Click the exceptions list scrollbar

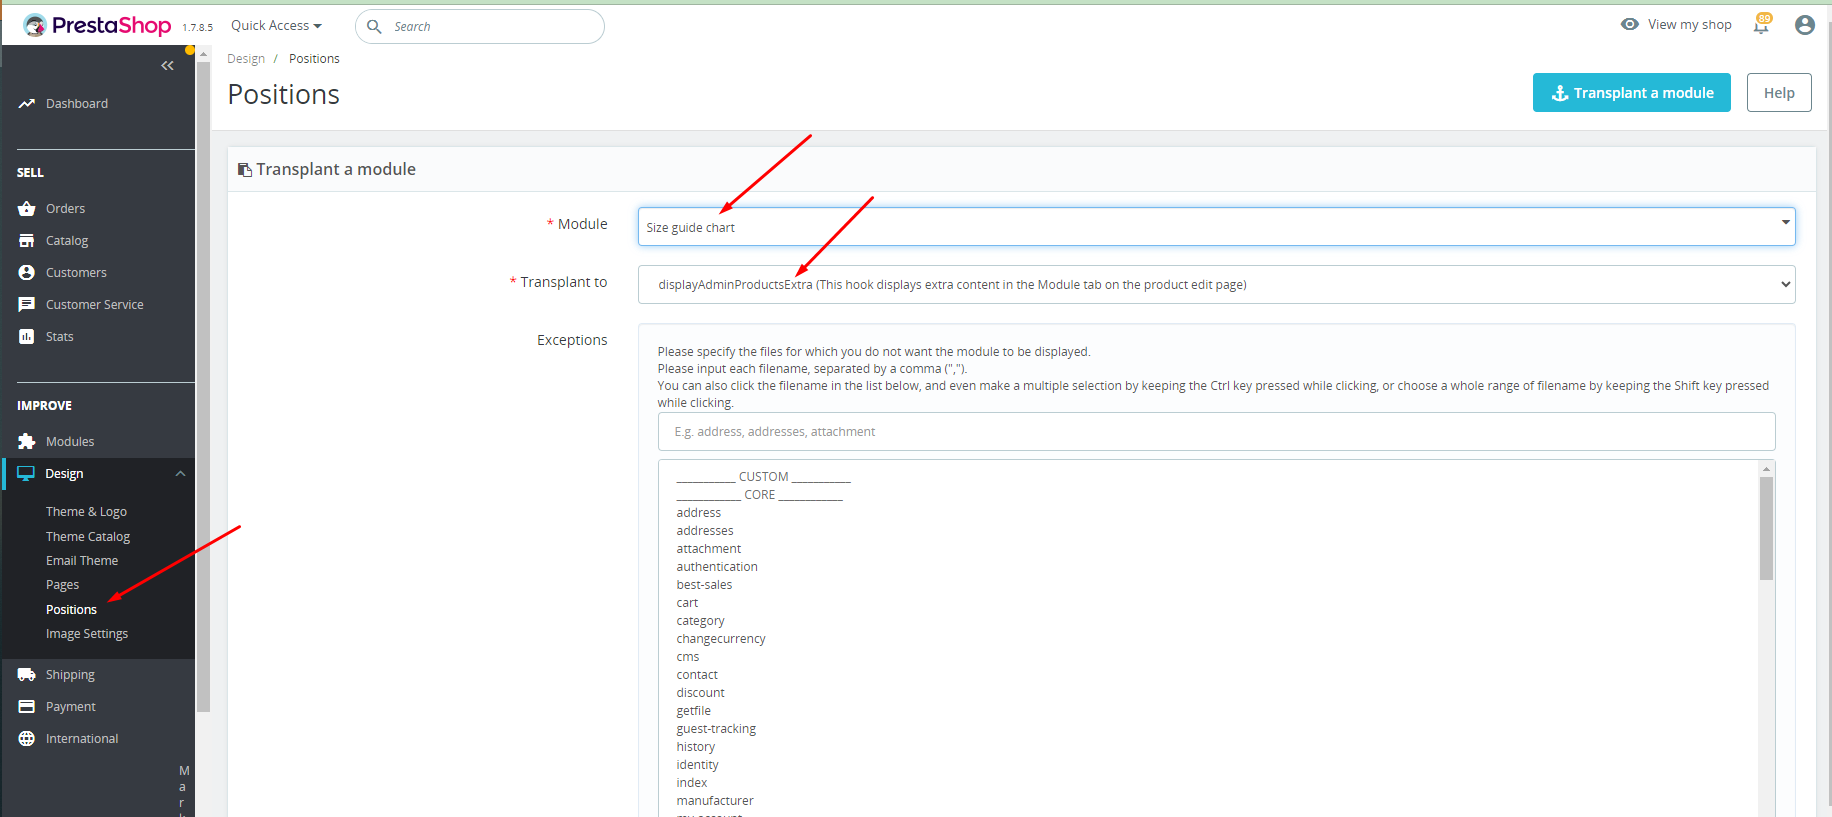coord(1767,528)
